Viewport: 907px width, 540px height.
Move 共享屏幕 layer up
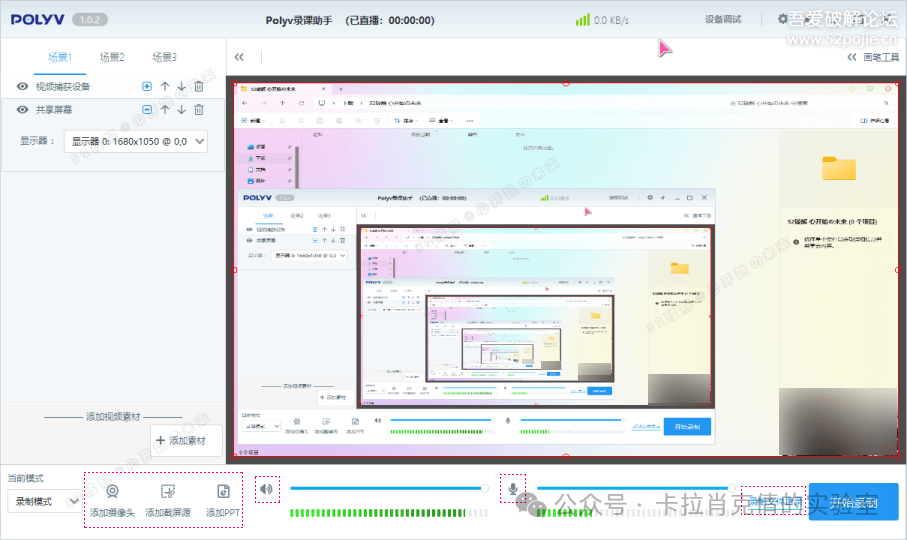(165, 110)
